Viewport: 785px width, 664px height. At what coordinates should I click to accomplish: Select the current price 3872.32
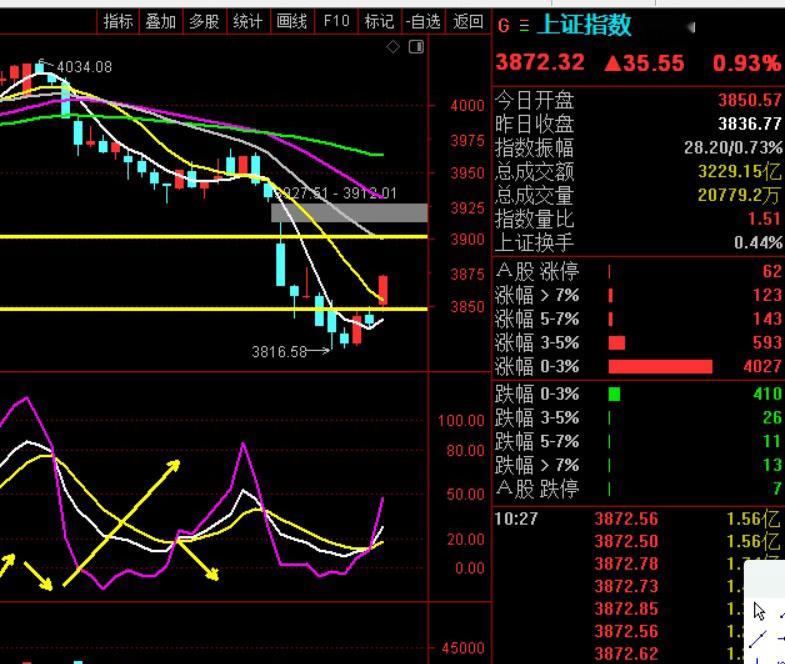pyautogui.click(x=540, y=63)
